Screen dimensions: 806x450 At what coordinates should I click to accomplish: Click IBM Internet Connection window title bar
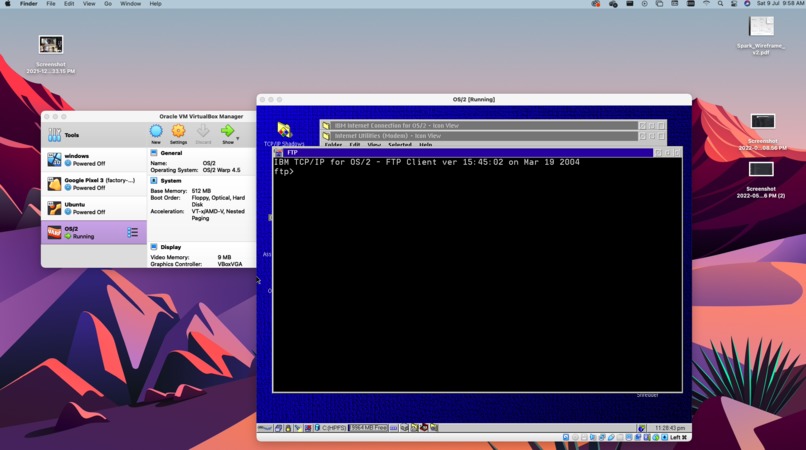coord(483,125)
